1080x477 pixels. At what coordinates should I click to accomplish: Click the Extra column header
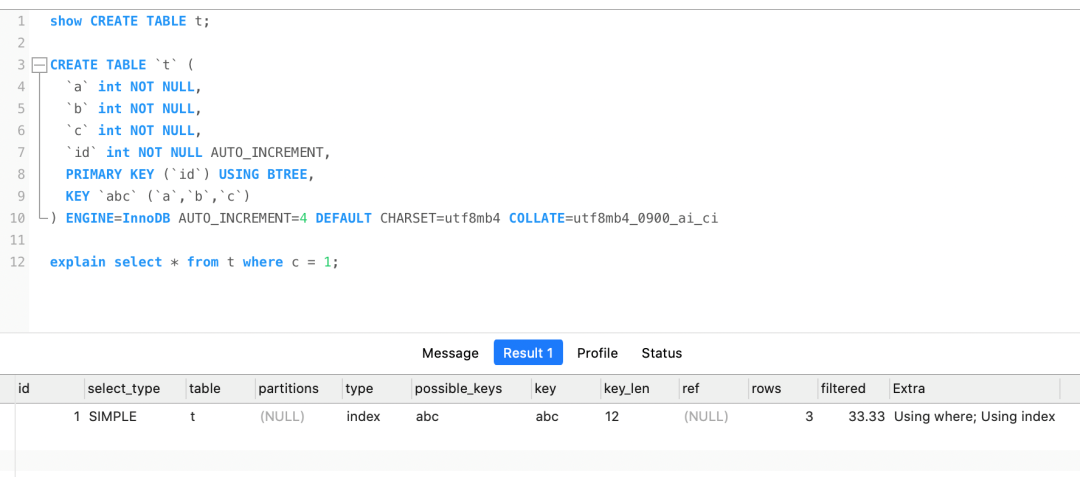click(909, 388)
